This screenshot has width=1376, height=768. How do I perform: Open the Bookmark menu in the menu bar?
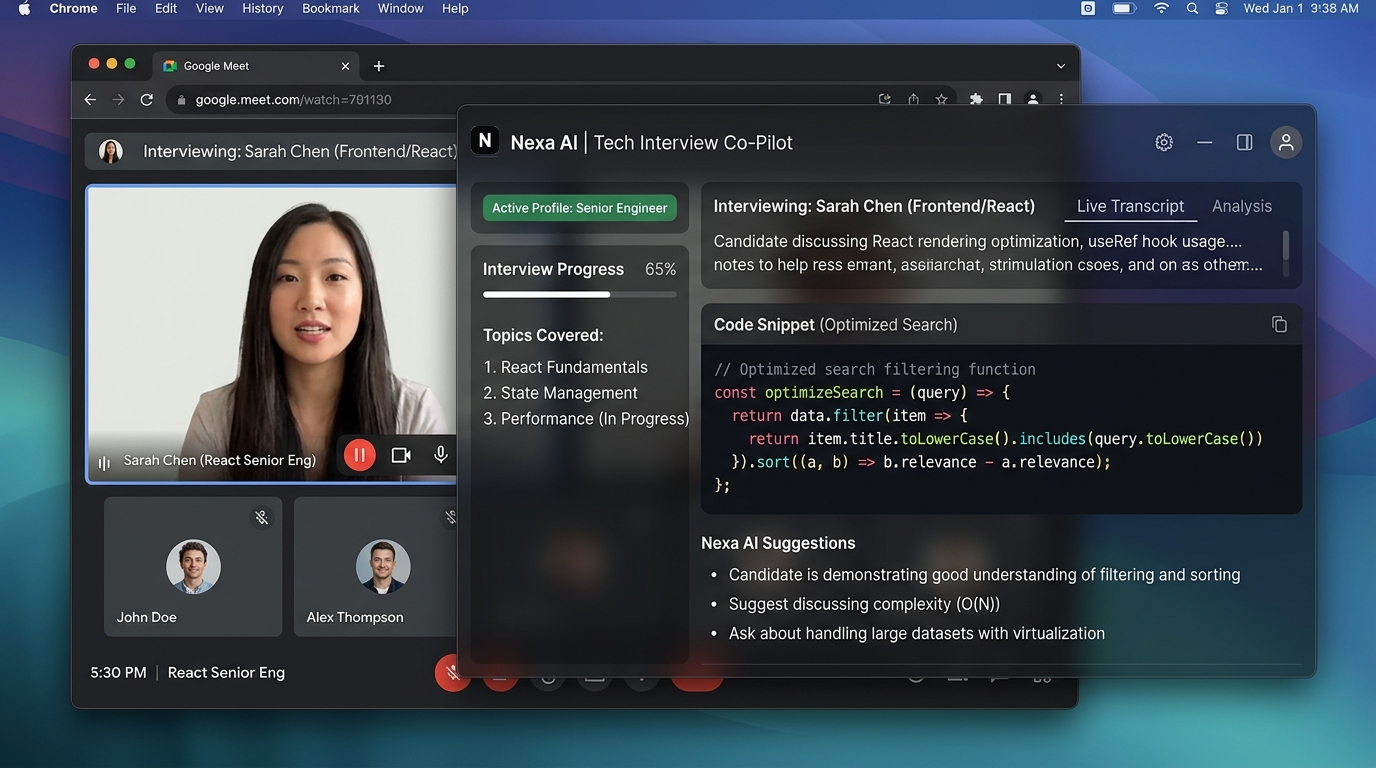click(331, 8)
